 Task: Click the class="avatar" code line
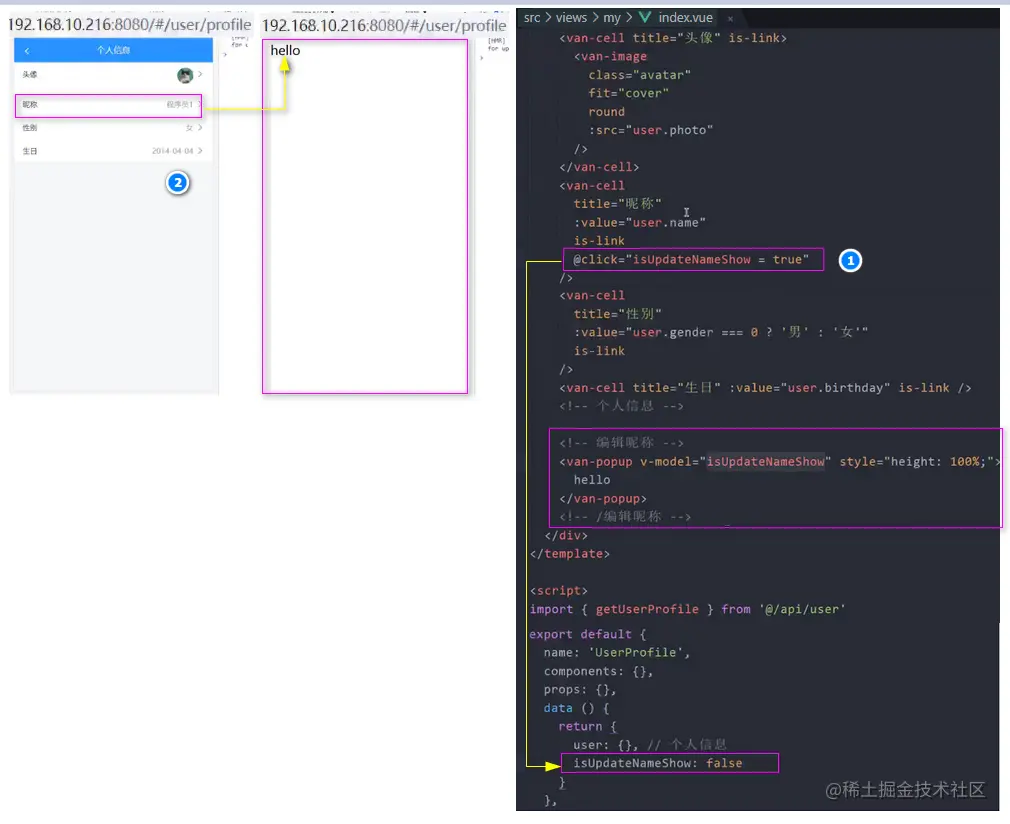point(639,75)
